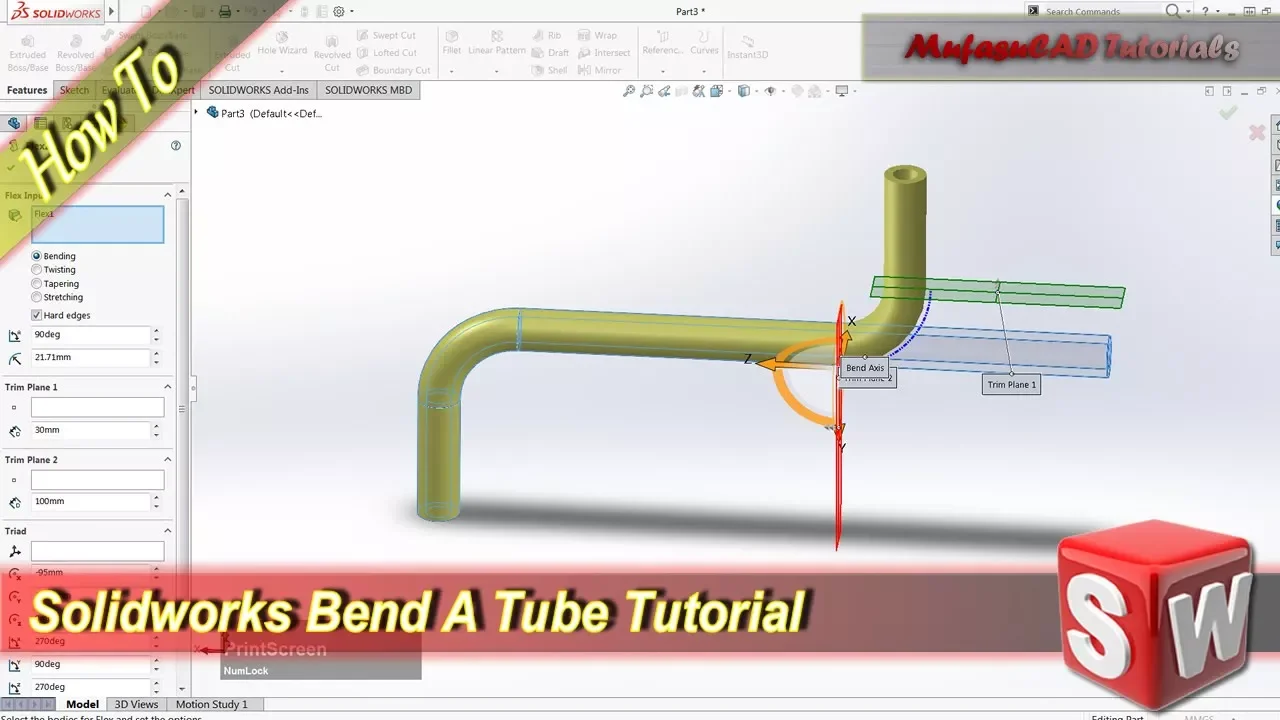
Task: Open the Reference Geometry tool
Action: click(x=663, y=42)
